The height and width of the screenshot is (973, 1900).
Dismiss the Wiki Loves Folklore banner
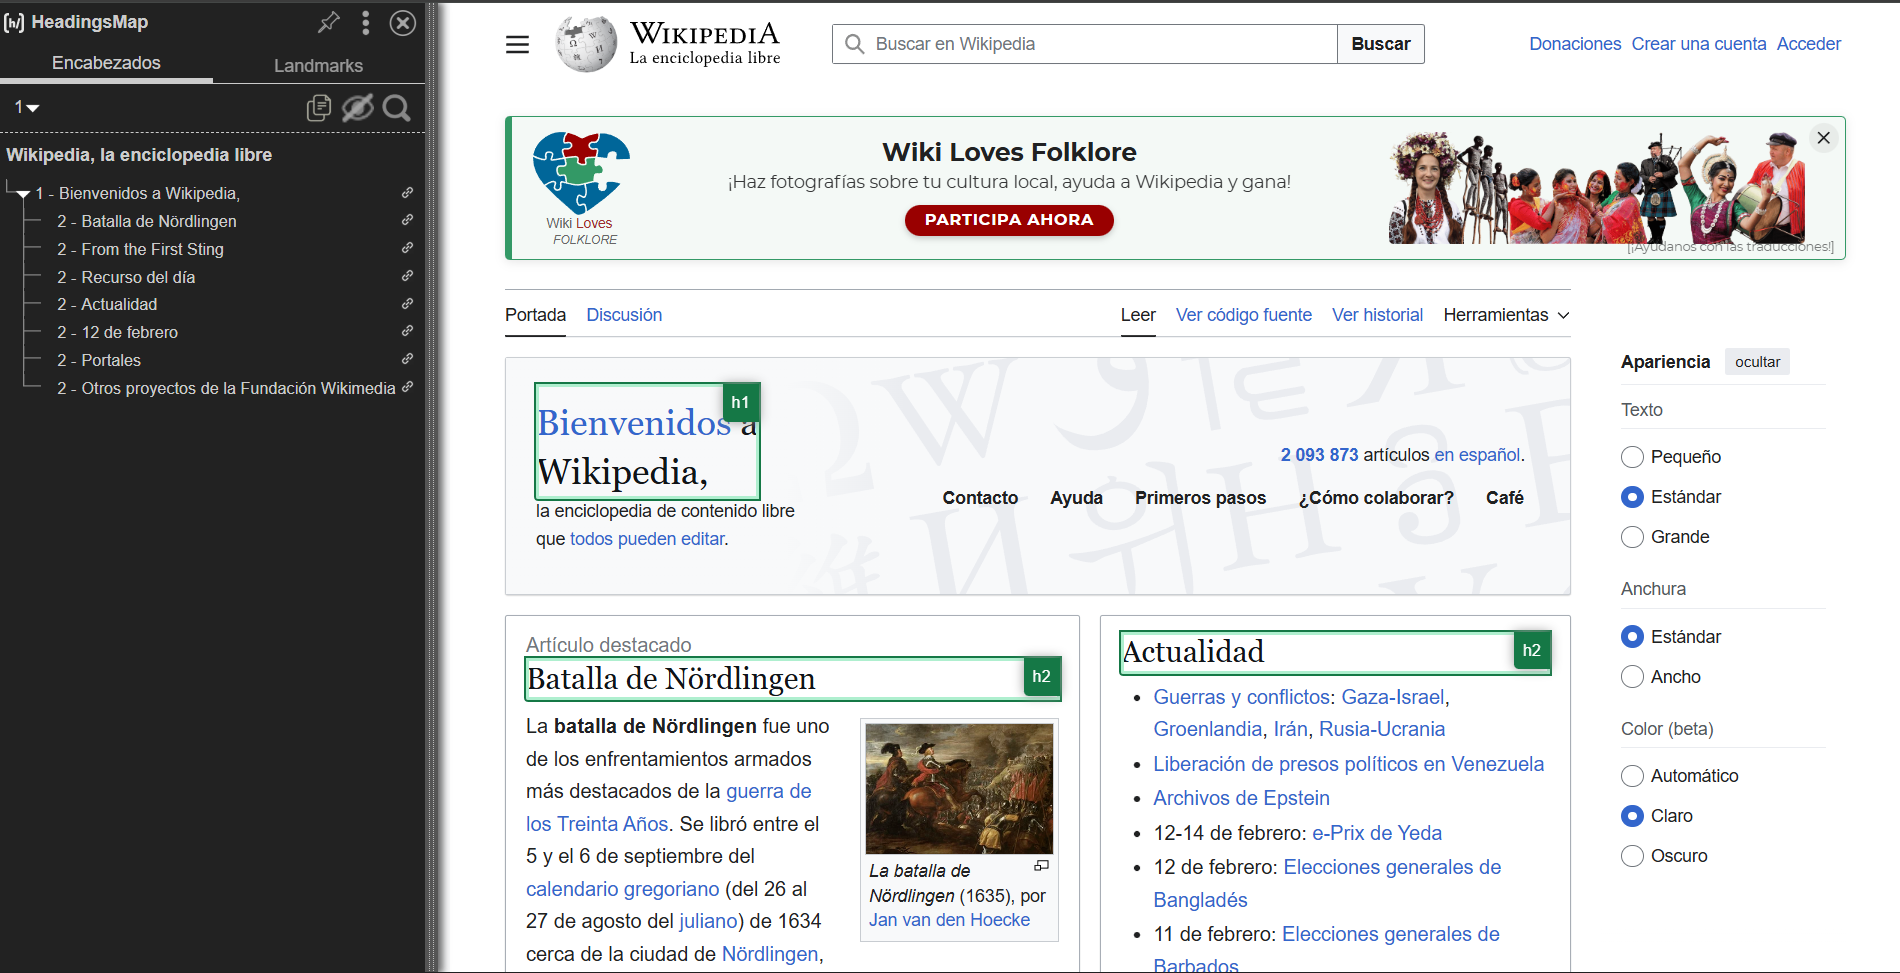[1823, 138]
